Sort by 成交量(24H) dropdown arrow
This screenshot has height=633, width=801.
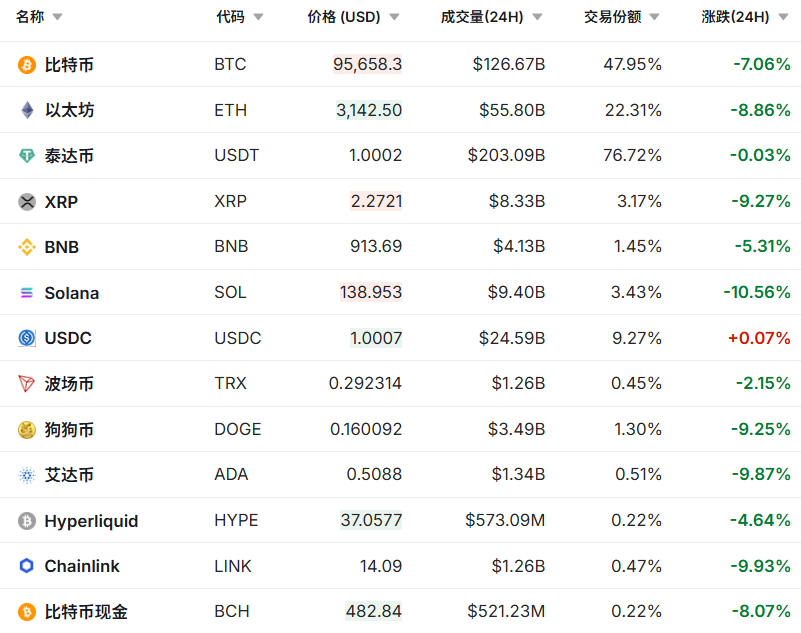tap(537, 17)
